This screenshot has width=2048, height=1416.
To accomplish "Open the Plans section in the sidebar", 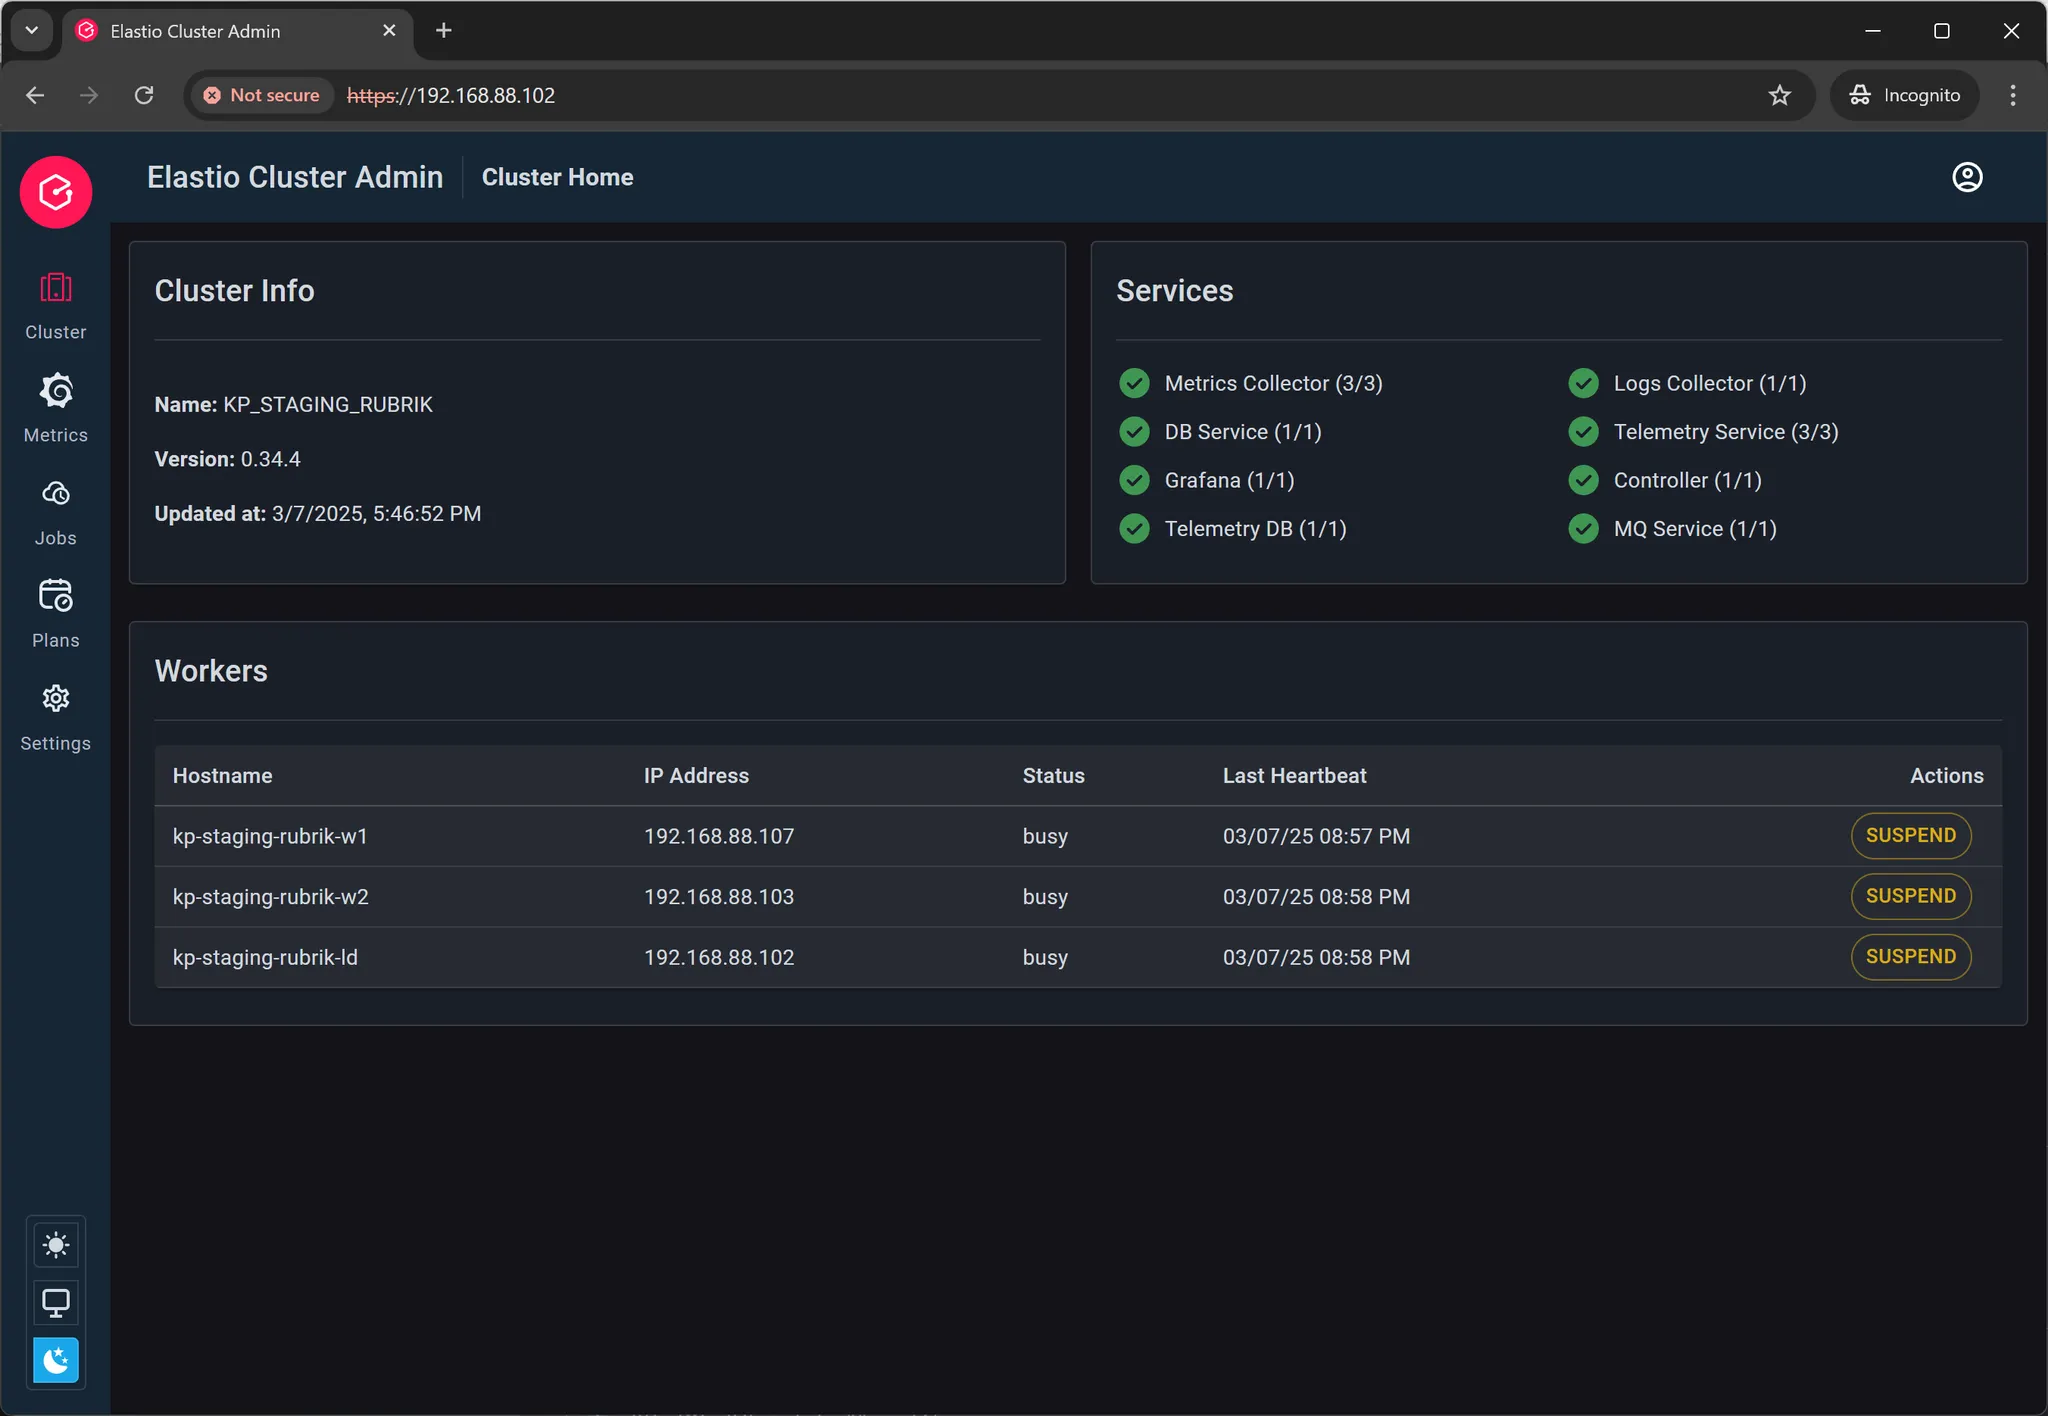I will pyautogui.click(x=56, y=615).
